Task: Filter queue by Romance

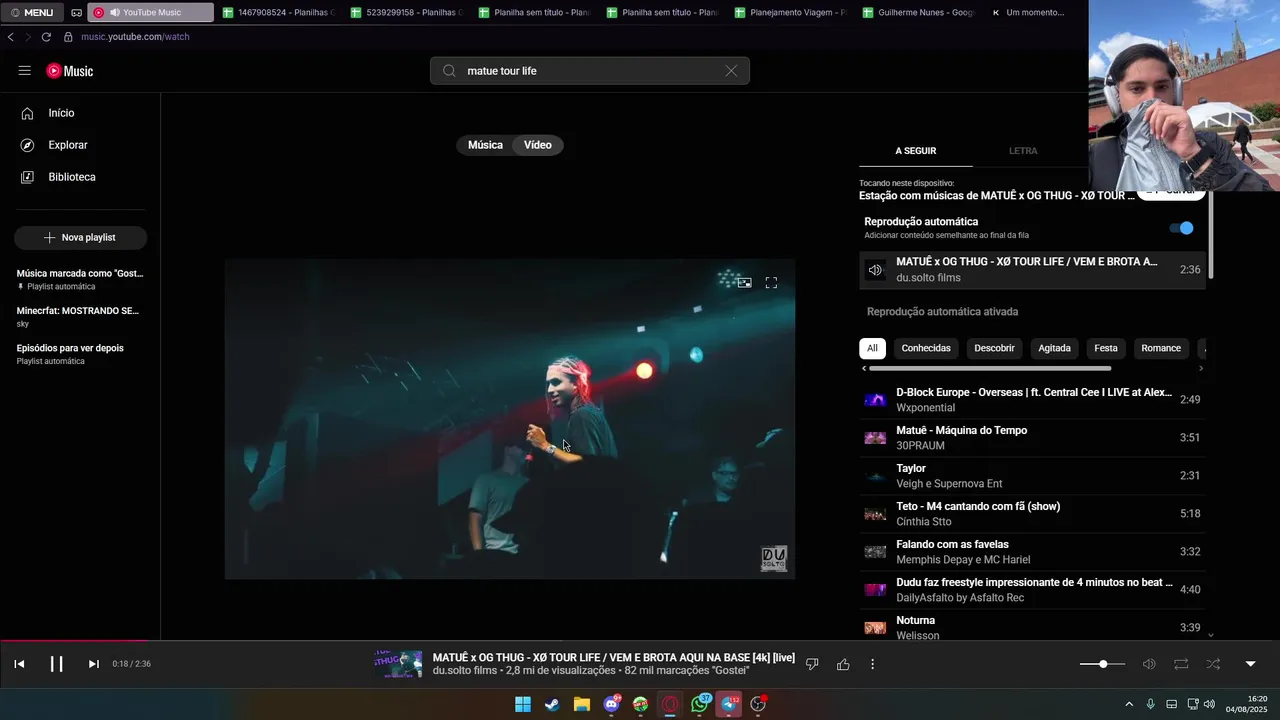Action: (x=1161, y=348)
